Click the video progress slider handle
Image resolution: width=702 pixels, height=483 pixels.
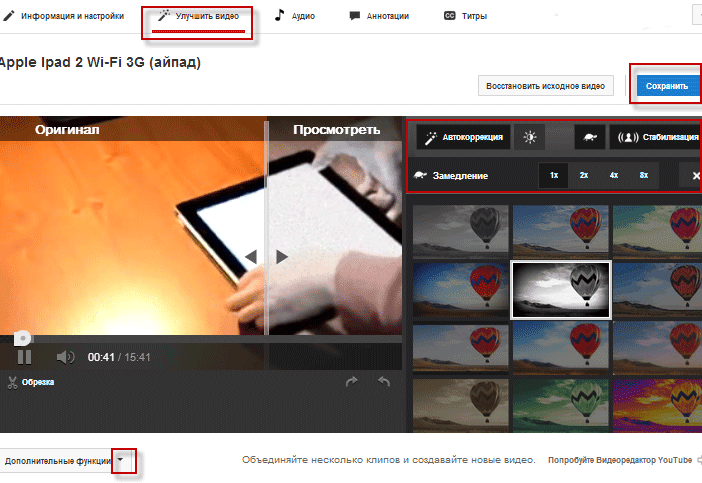click(x=22, y=338)
